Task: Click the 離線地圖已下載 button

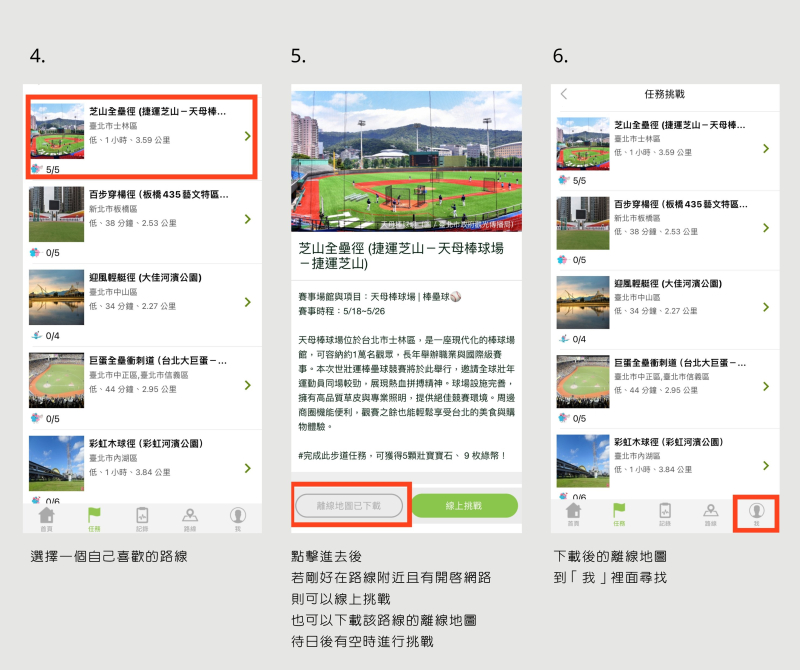Action: 349,506
